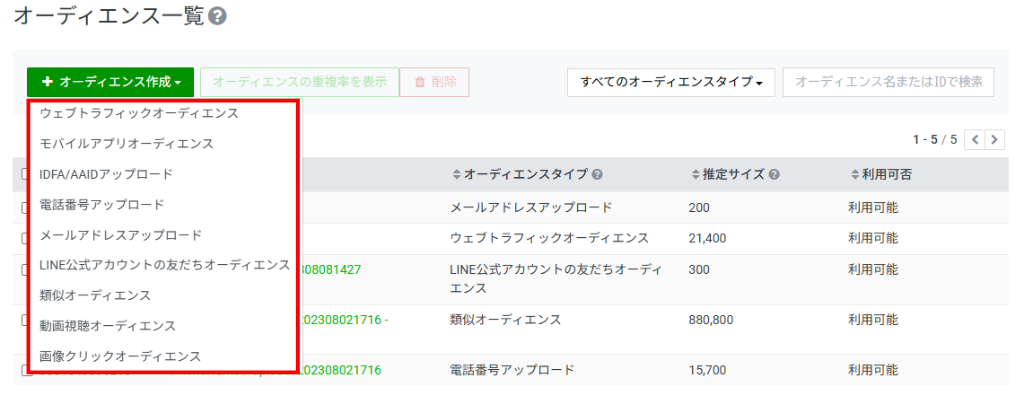Click メールアドレスアップロード type cell in table

pos(532,208)
